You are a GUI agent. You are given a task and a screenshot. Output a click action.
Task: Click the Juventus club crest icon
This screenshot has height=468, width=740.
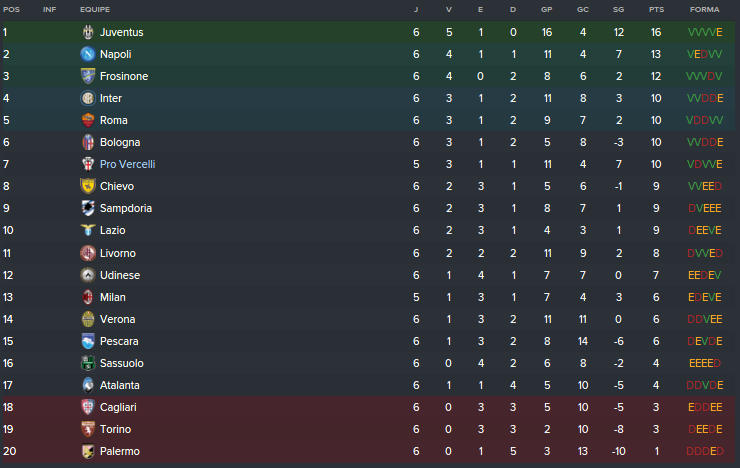[x=87, y=32]
